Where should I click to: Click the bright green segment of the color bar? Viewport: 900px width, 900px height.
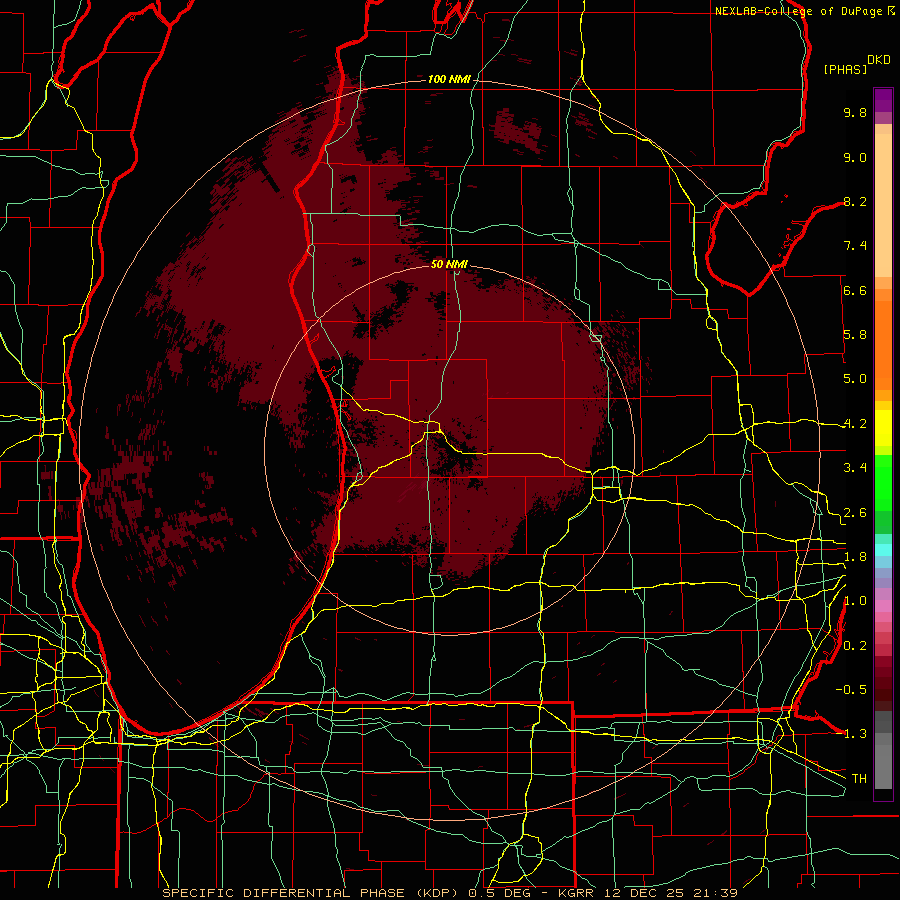pos(883,481)
